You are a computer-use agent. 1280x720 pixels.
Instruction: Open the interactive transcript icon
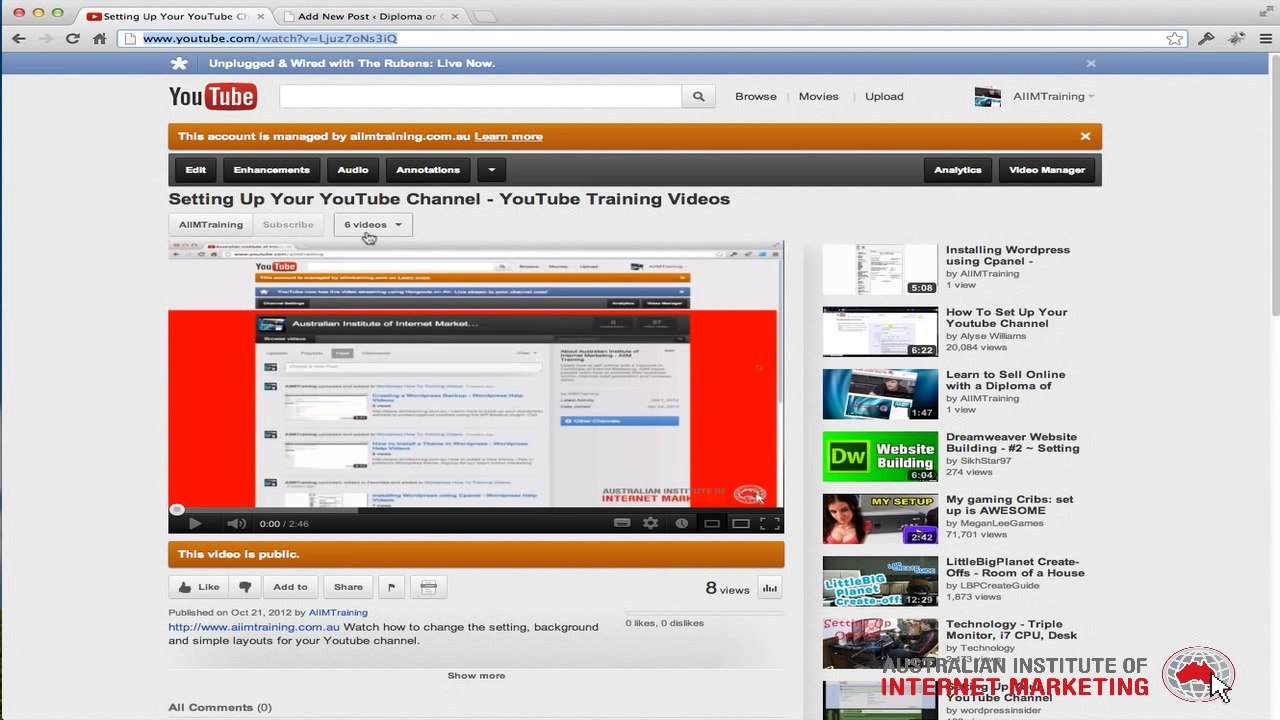(428, 587)
